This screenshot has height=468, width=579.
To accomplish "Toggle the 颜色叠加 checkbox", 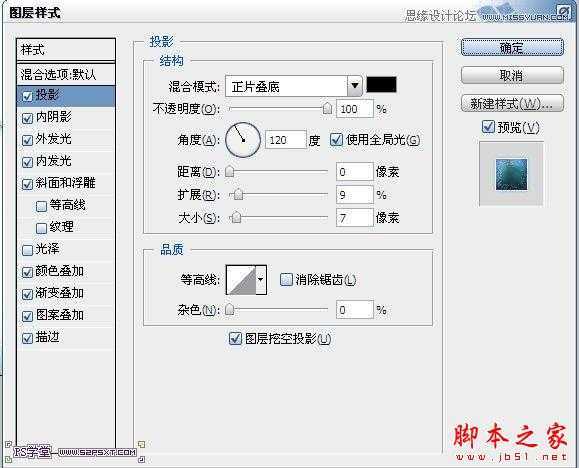I will point(27,272).
